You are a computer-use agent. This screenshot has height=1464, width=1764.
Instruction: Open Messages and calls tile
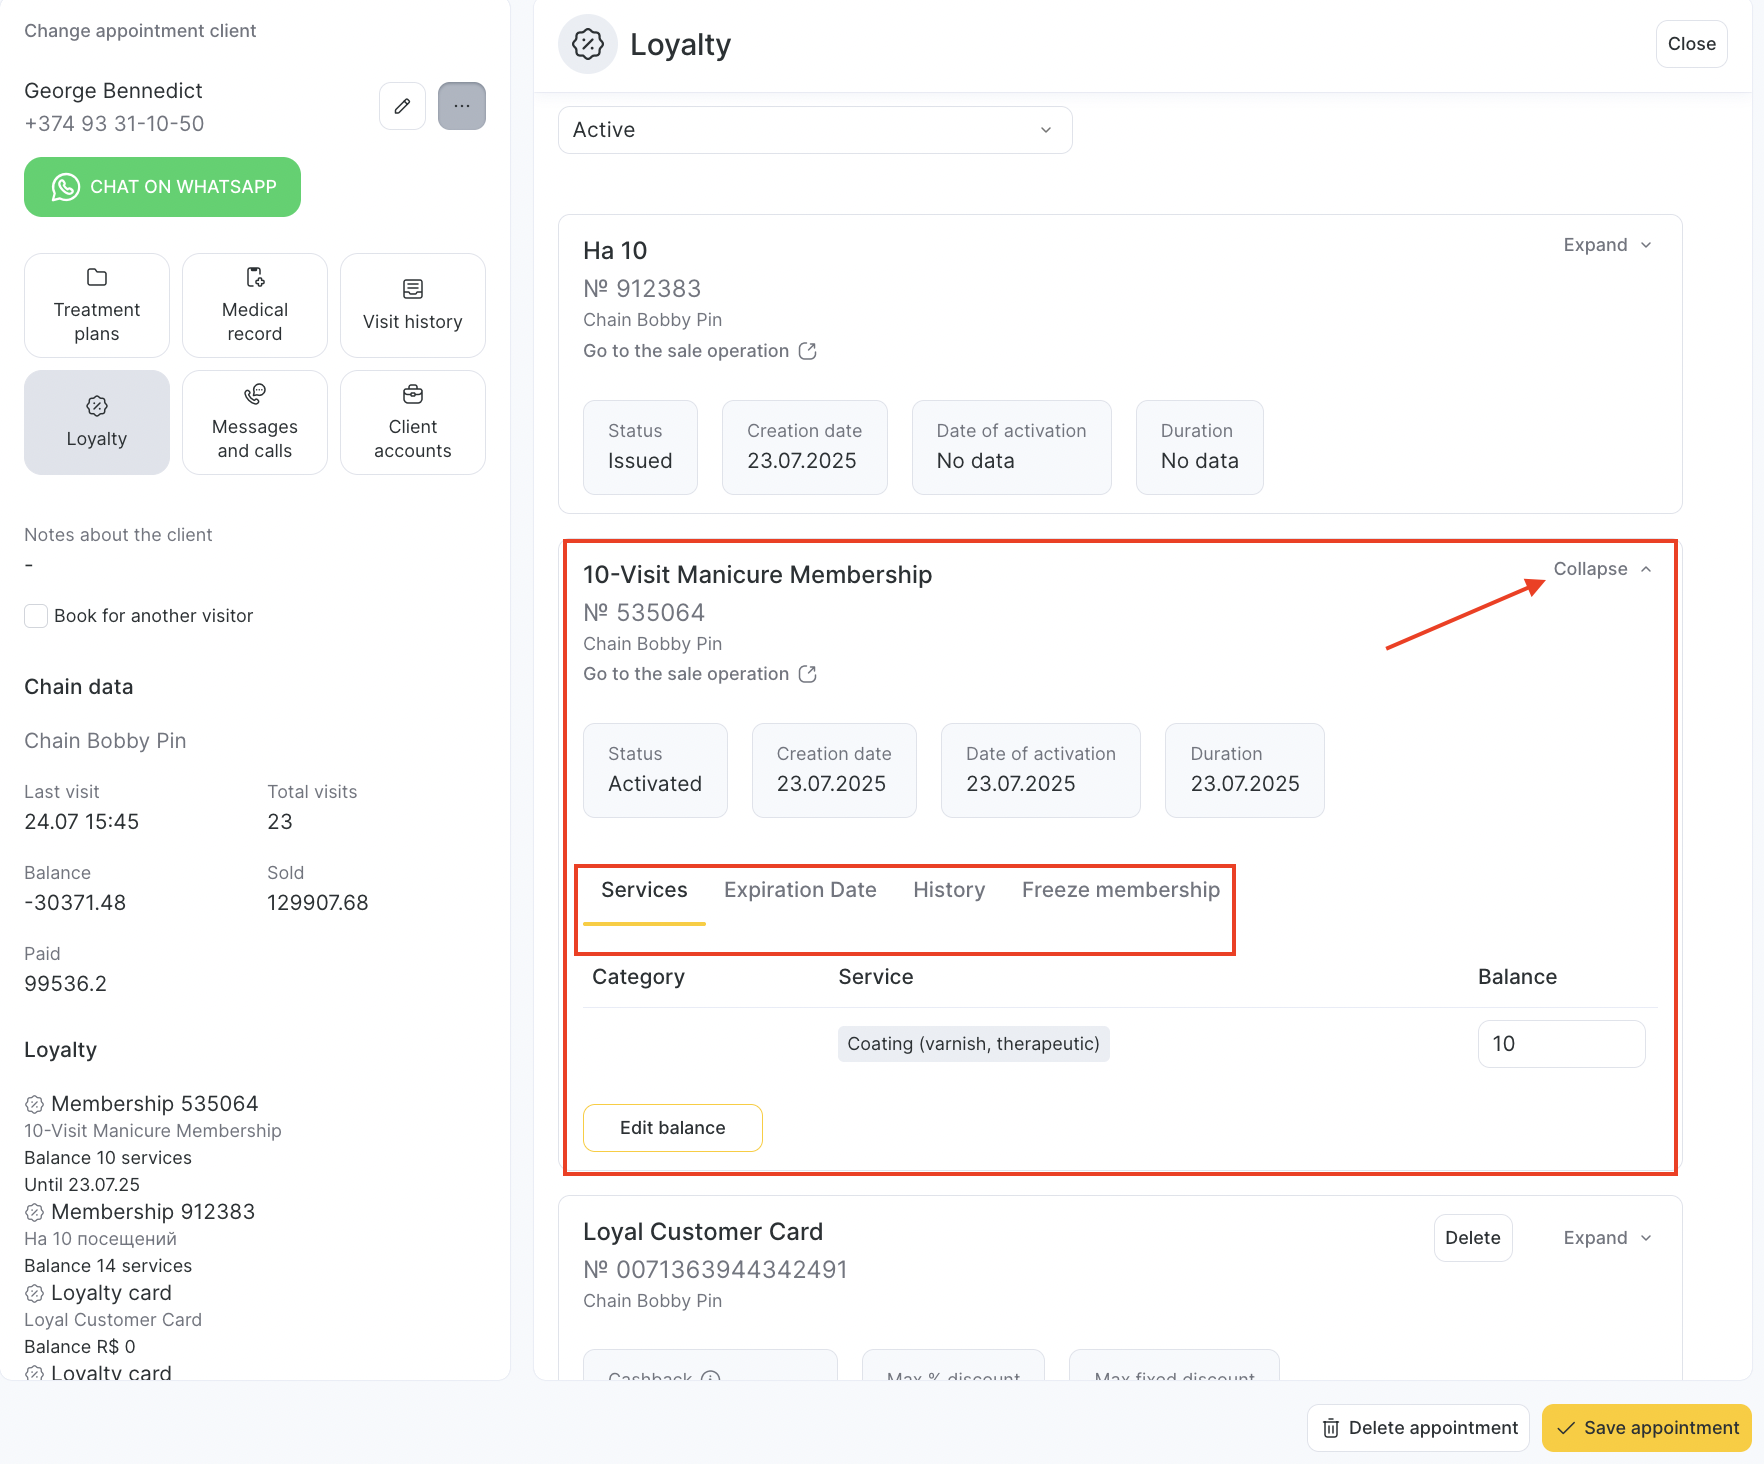tap(255, 422)
